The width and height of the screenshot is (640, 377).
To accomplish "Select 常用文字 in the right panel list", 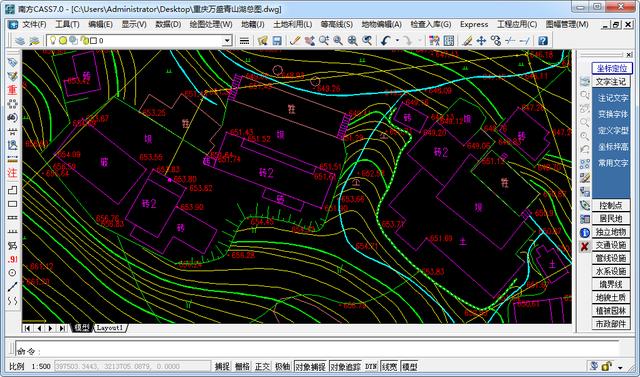I will (613, 163).
